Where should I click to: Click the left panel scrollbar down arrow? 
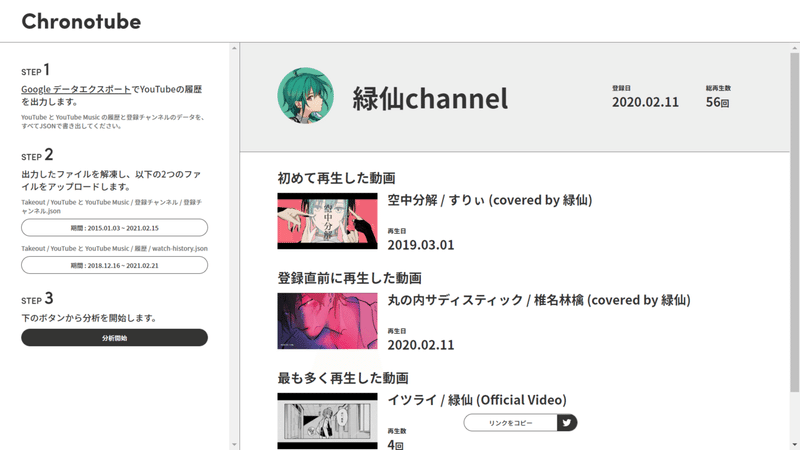tap(234, 444)
